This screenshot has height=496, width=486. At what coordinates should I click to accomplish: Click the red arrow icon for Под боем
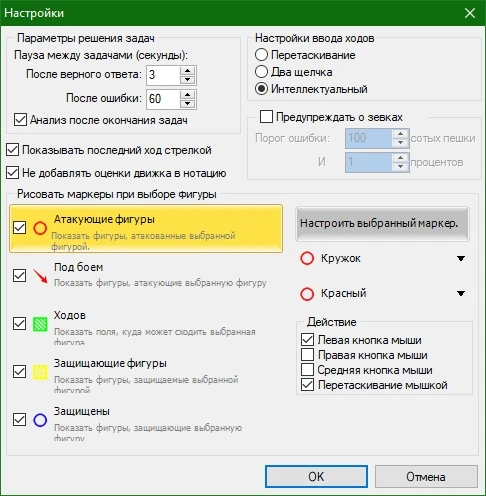tap(40, 276)
